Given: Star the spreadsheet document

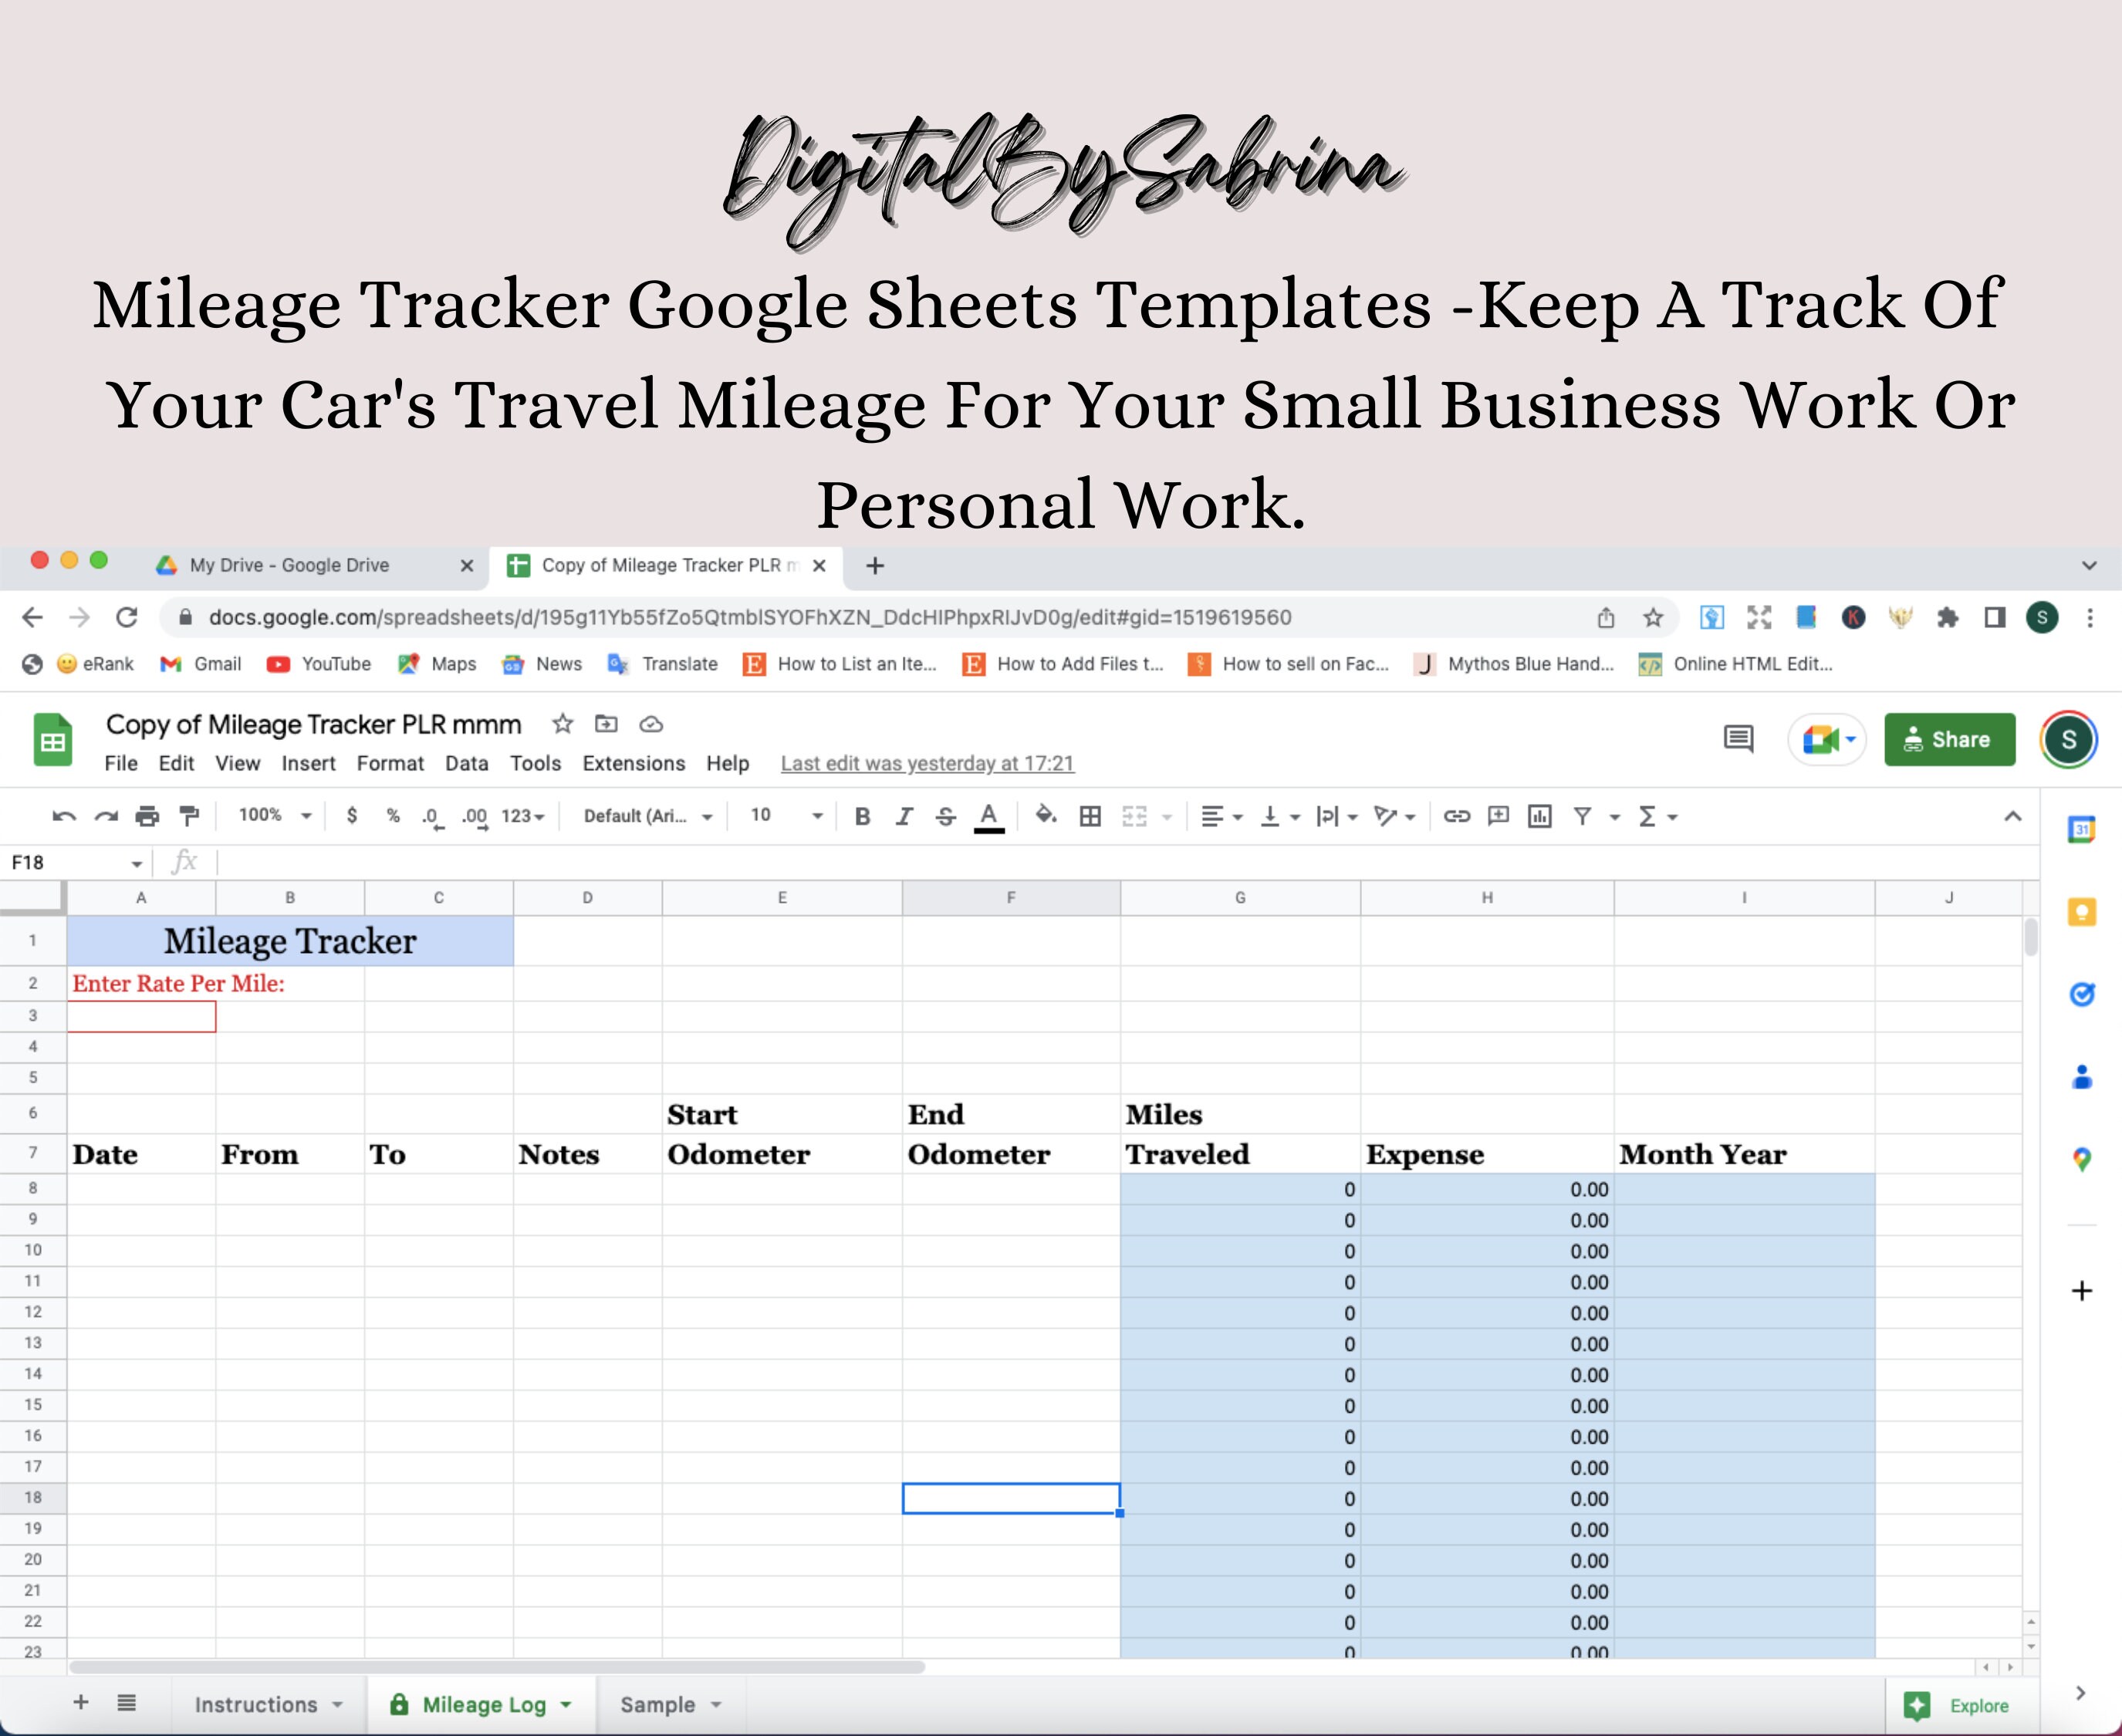Looking at the screenshot, I should 563,724.
